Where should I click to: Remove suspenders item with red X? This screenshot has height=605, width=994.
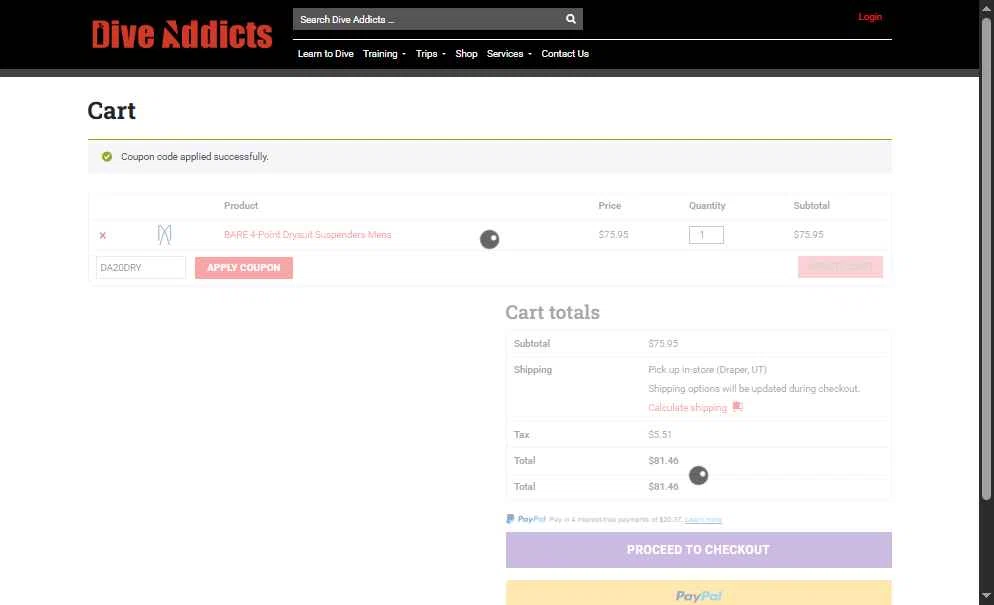point(103,235)
